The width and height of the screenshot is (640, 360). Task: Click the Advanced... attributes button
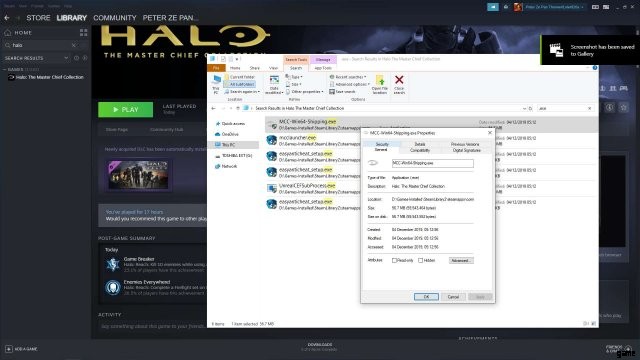(461, 260)
